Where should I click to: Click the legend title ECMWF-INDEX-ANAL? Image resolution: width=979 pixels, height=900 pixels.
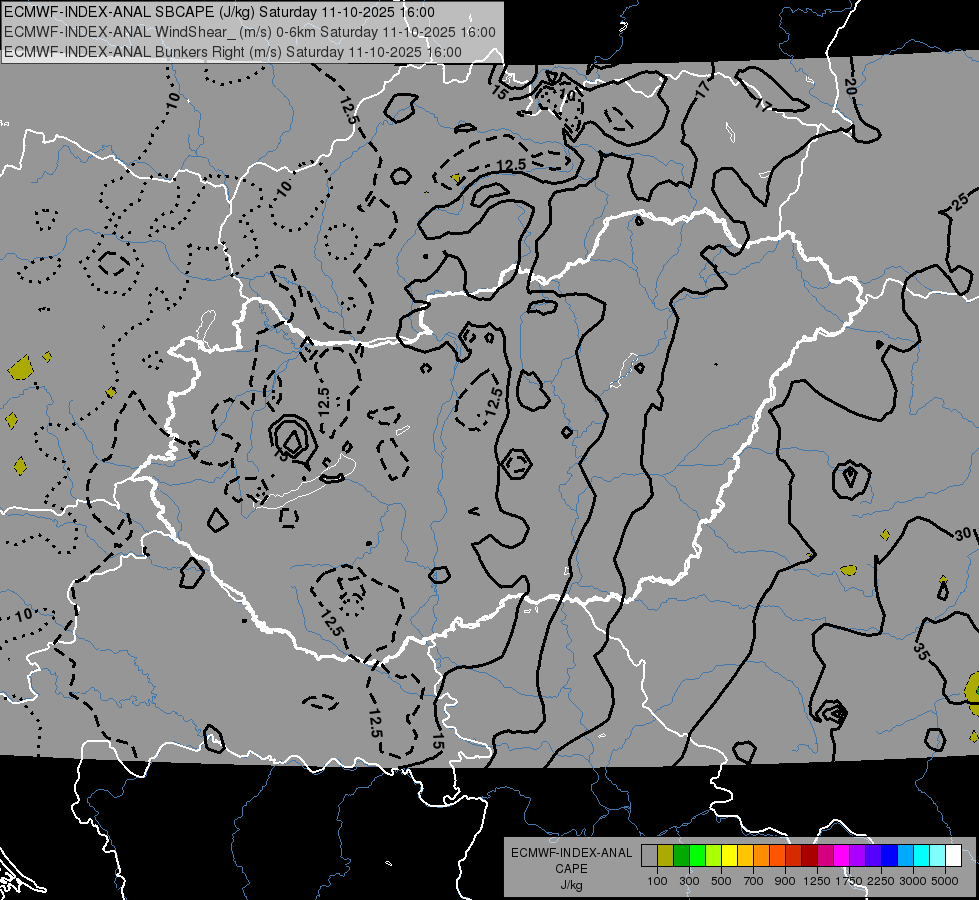tap(571, 853)
